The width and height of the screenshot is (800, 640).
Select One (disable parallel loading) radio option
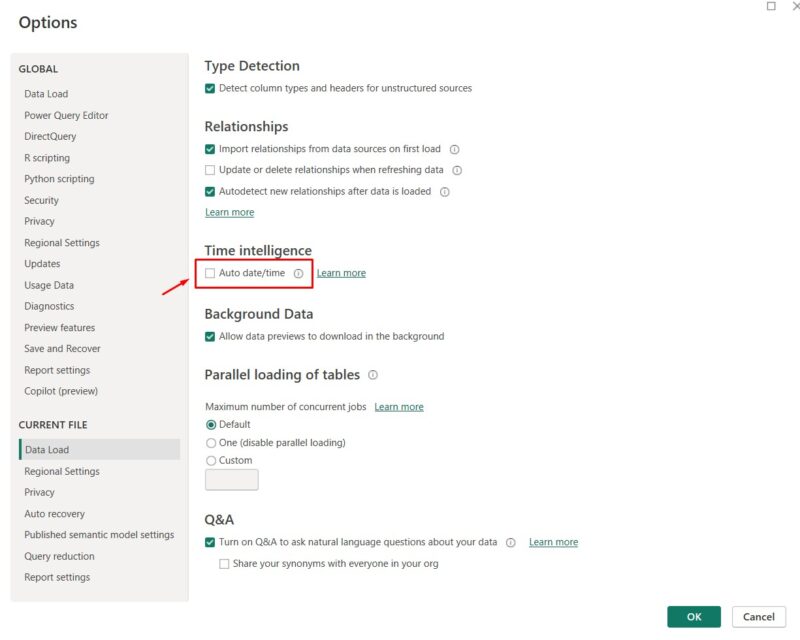tap(211, 442)
